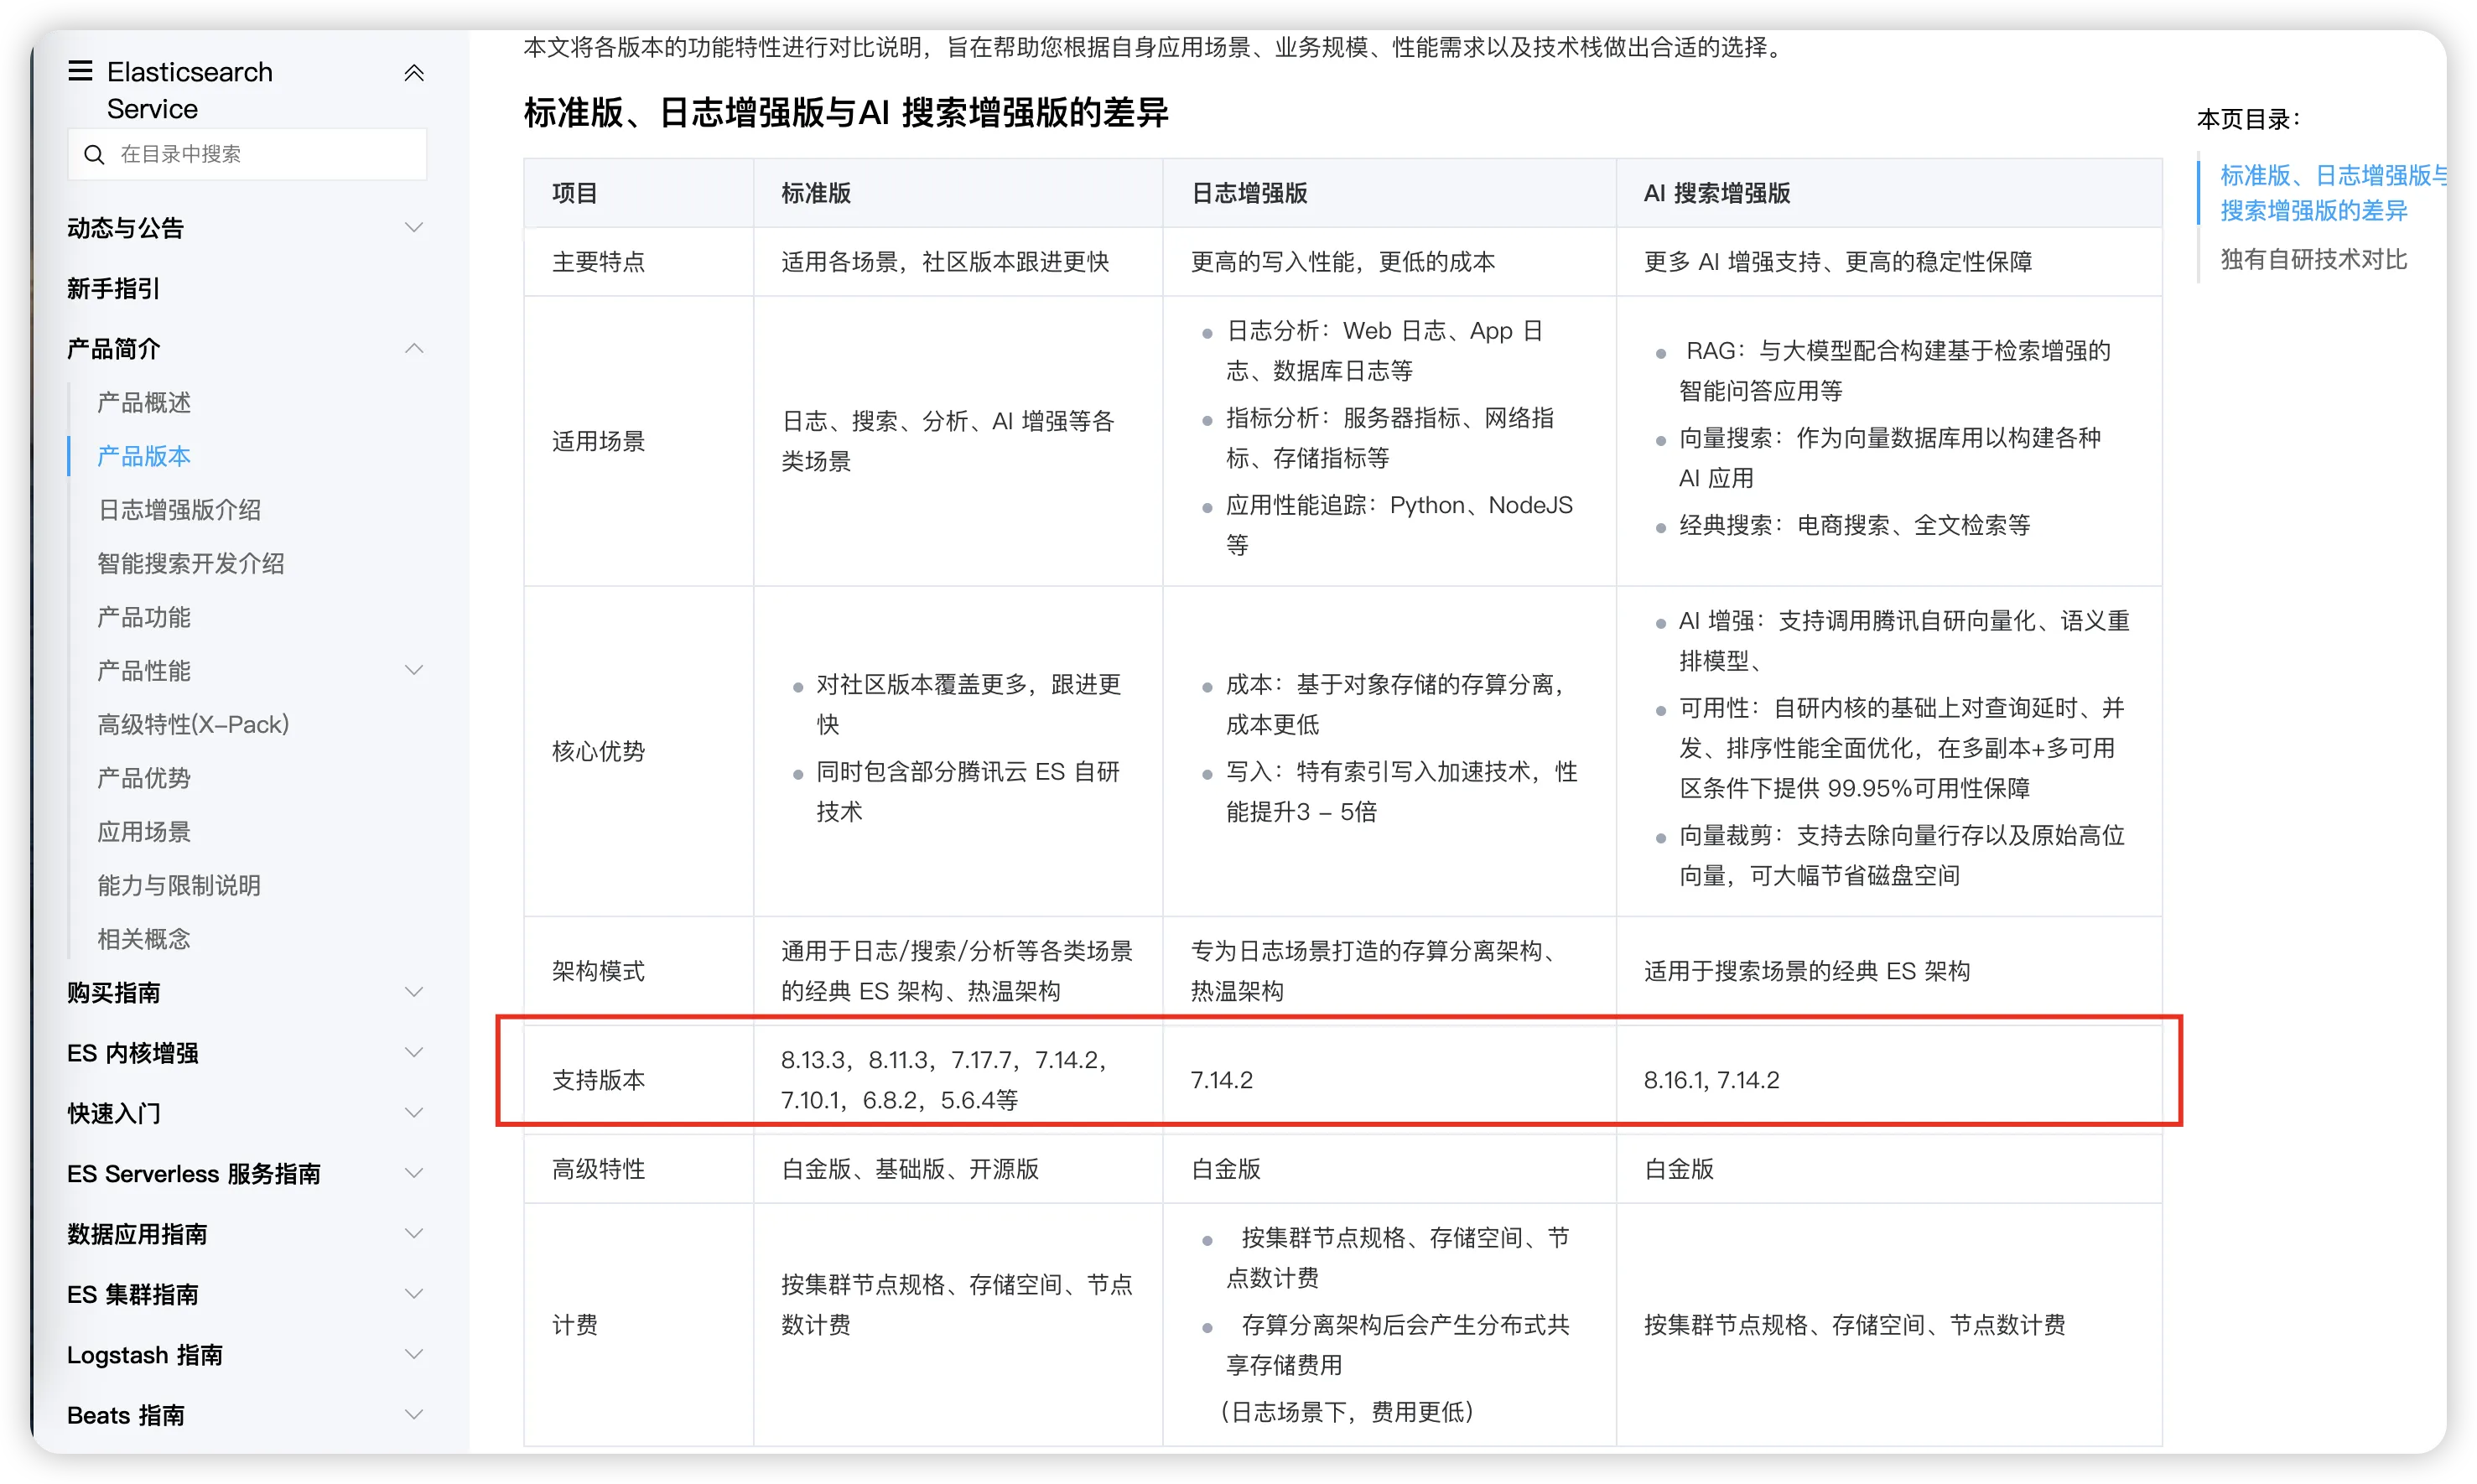Click the hamburger menu icon beside Elasticsearch Service
This screenshot has width=2477, height=1484.
pos(80,71)
